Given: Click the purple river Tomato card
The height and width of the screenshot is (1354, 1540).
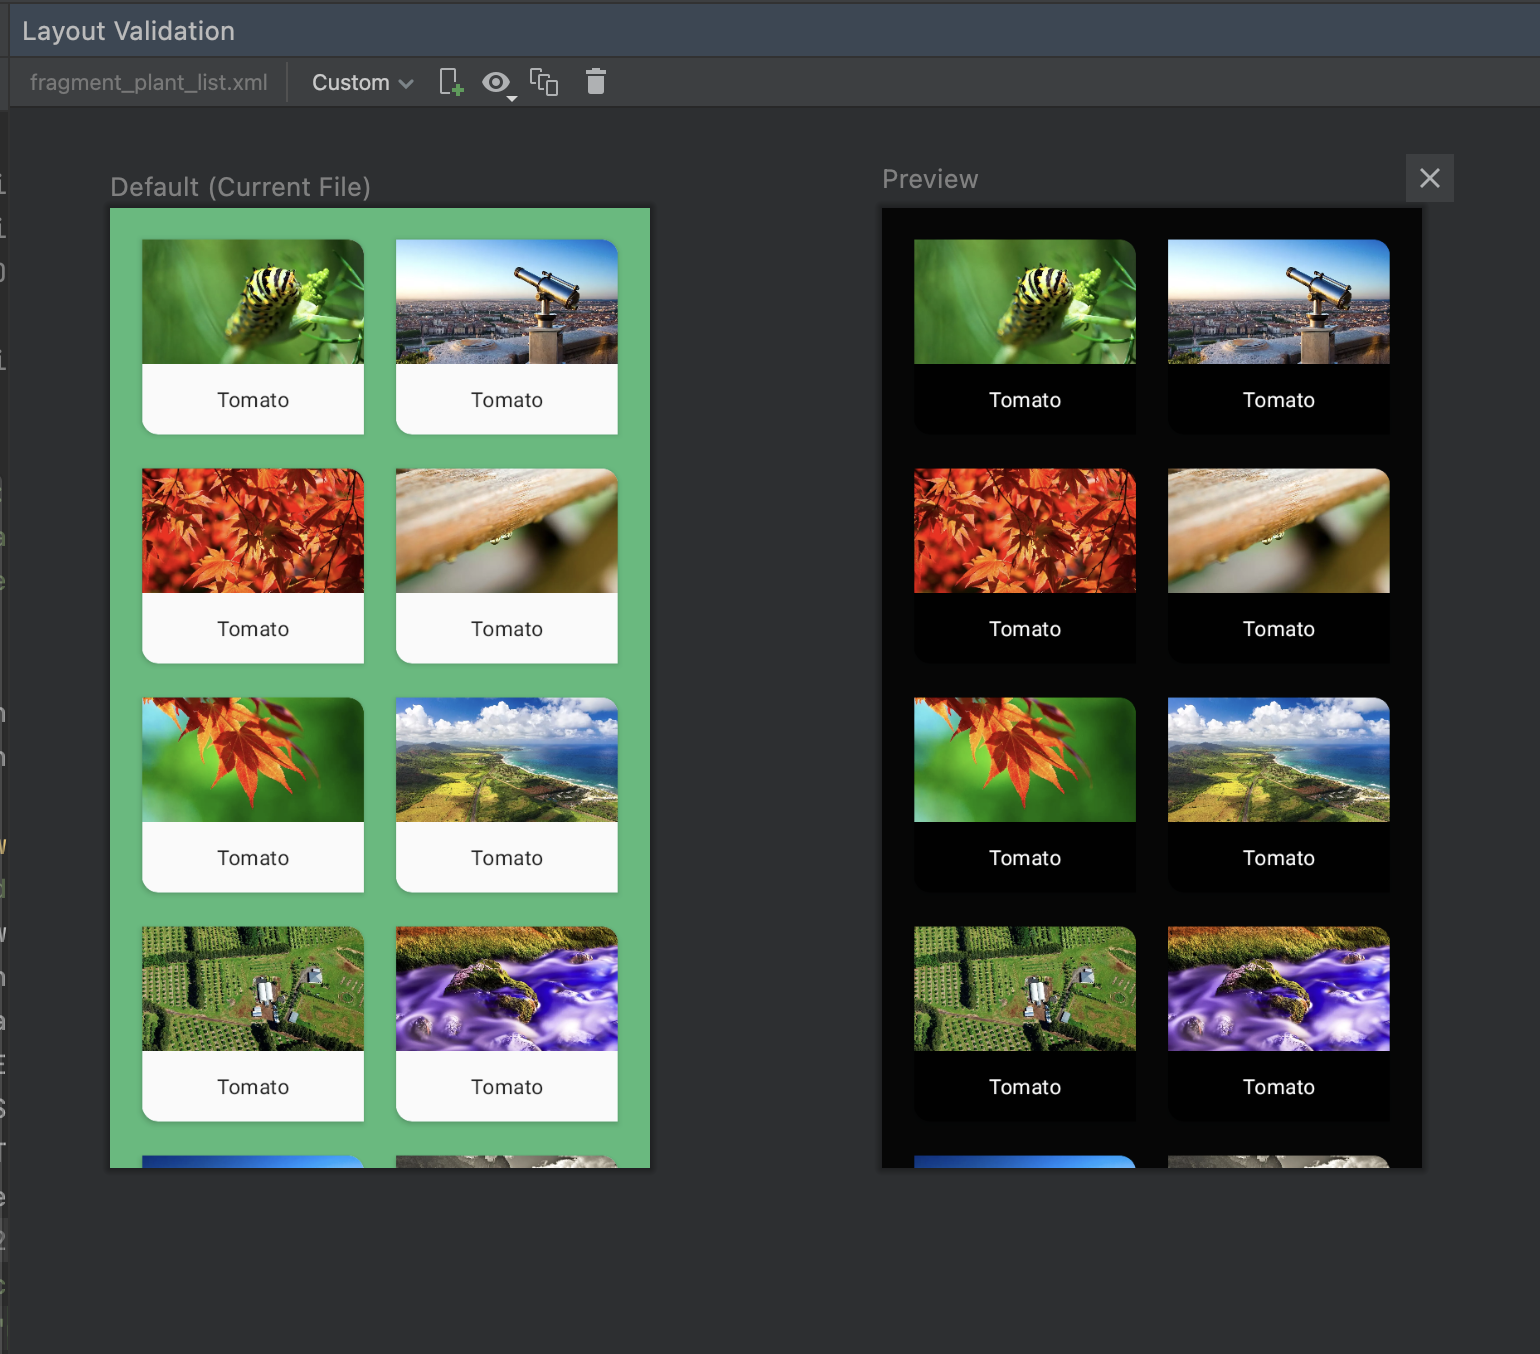Looking at the screenshot, I should coord(506,1023).
